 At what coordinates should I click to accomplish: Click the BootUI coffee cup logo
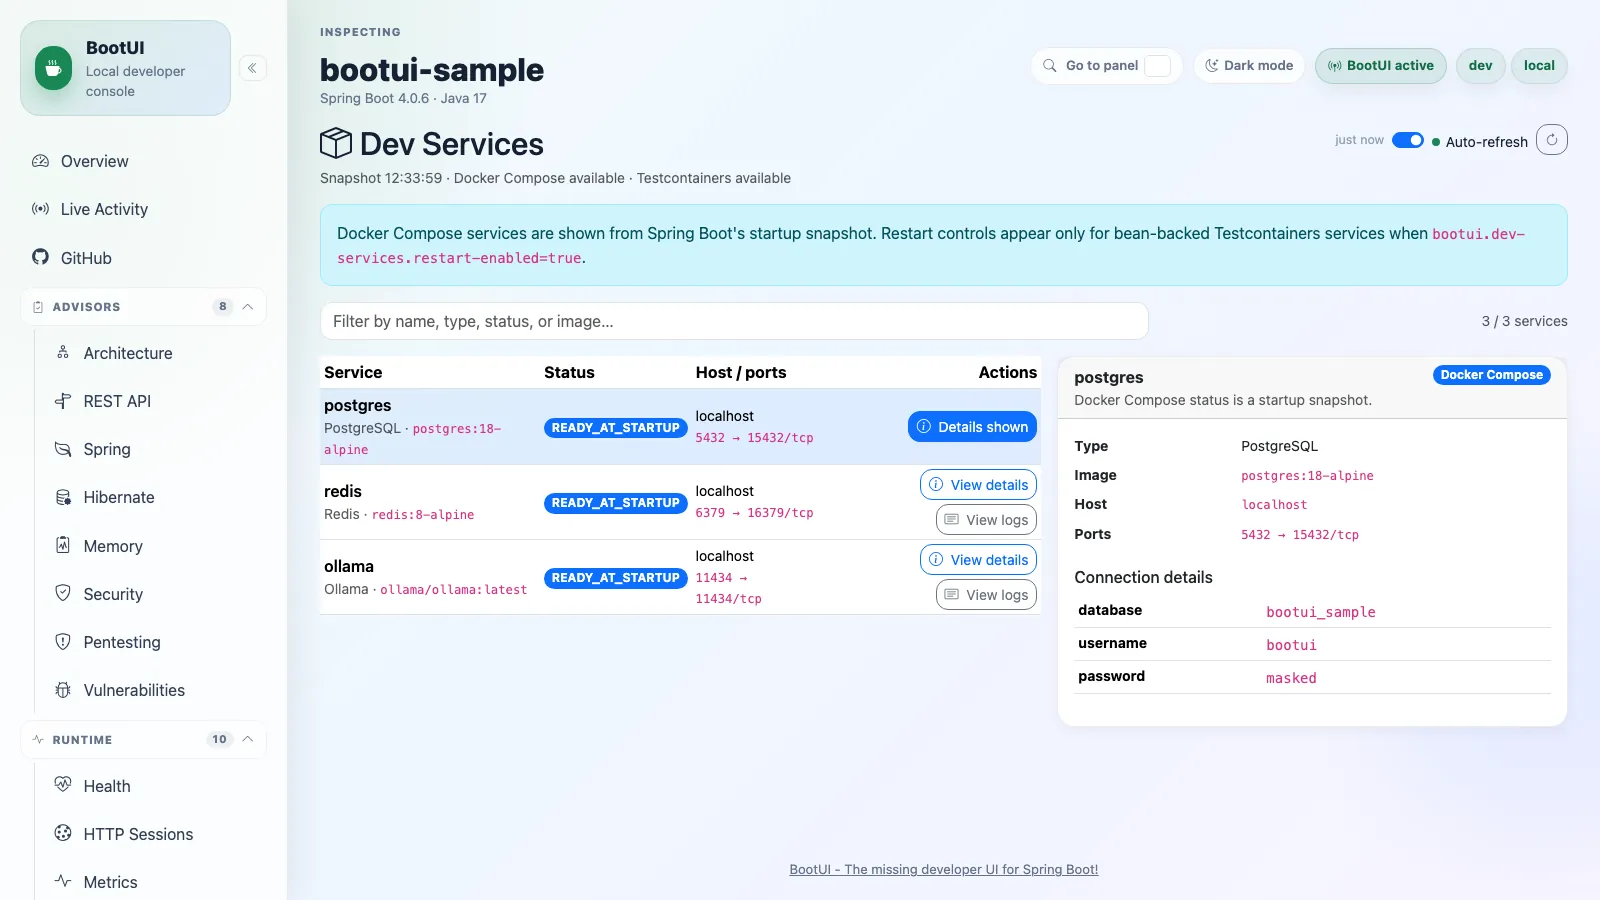pyautogui.click(x=53, y=68)
